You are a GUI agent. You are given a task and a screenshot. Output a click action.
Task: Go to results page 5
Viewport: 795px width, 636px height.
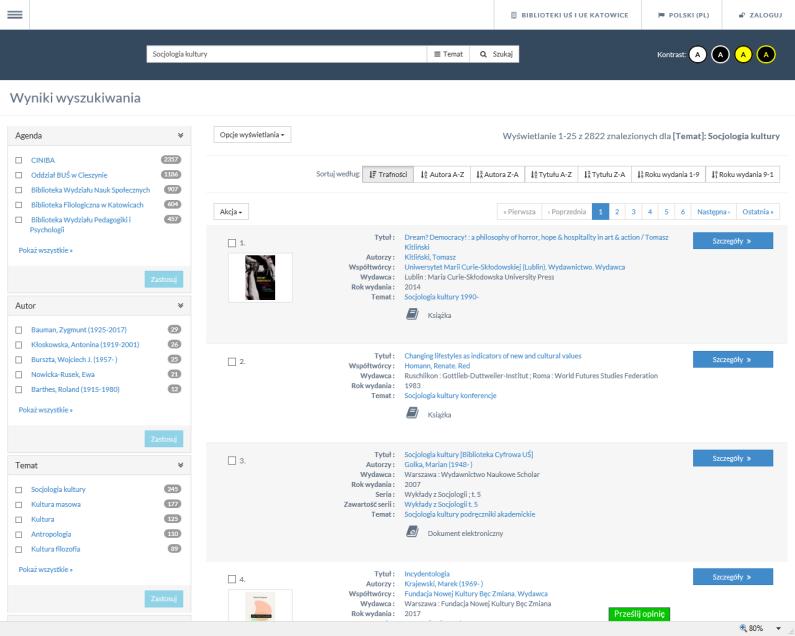[x=666, y=211]
